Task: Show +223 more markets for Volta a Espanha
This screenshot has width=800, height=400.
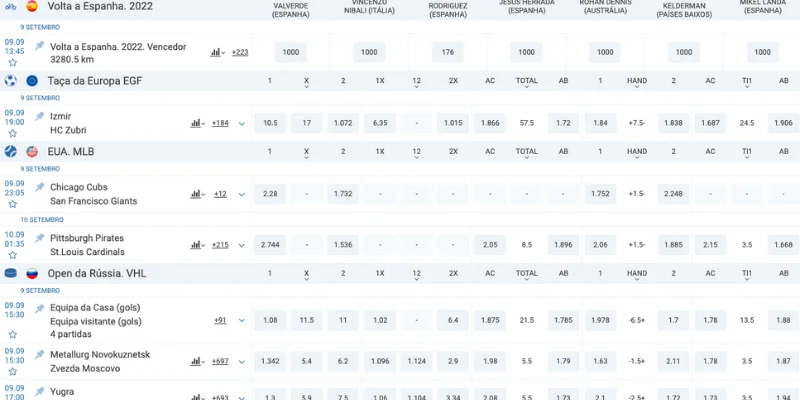Action: point(240,53)
